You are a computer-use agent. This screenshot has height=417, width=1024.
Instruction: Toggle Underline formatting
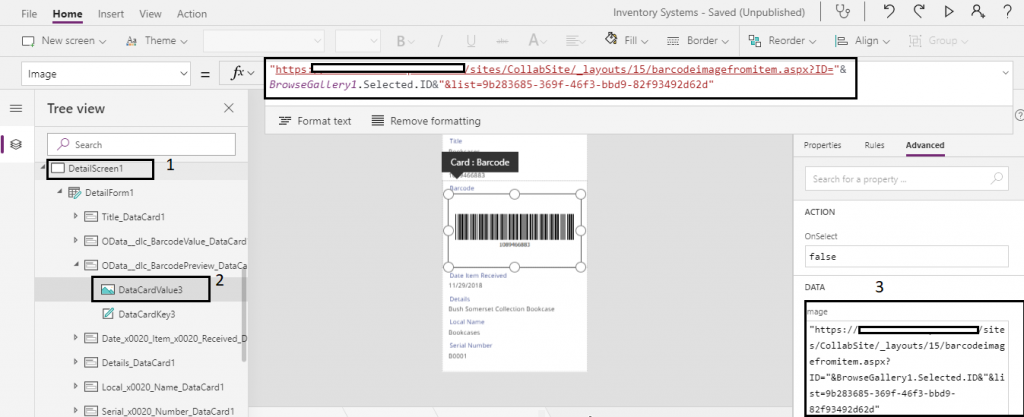pyautogui.click(x=471, y=40)
